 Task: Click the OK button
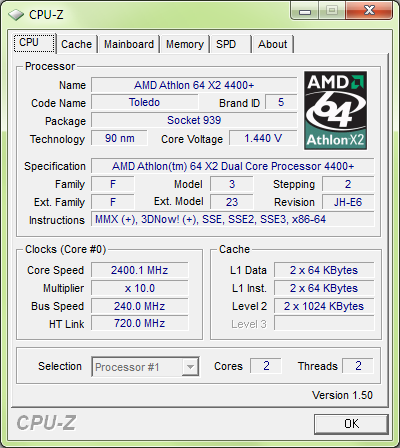(x=351, y=424)
